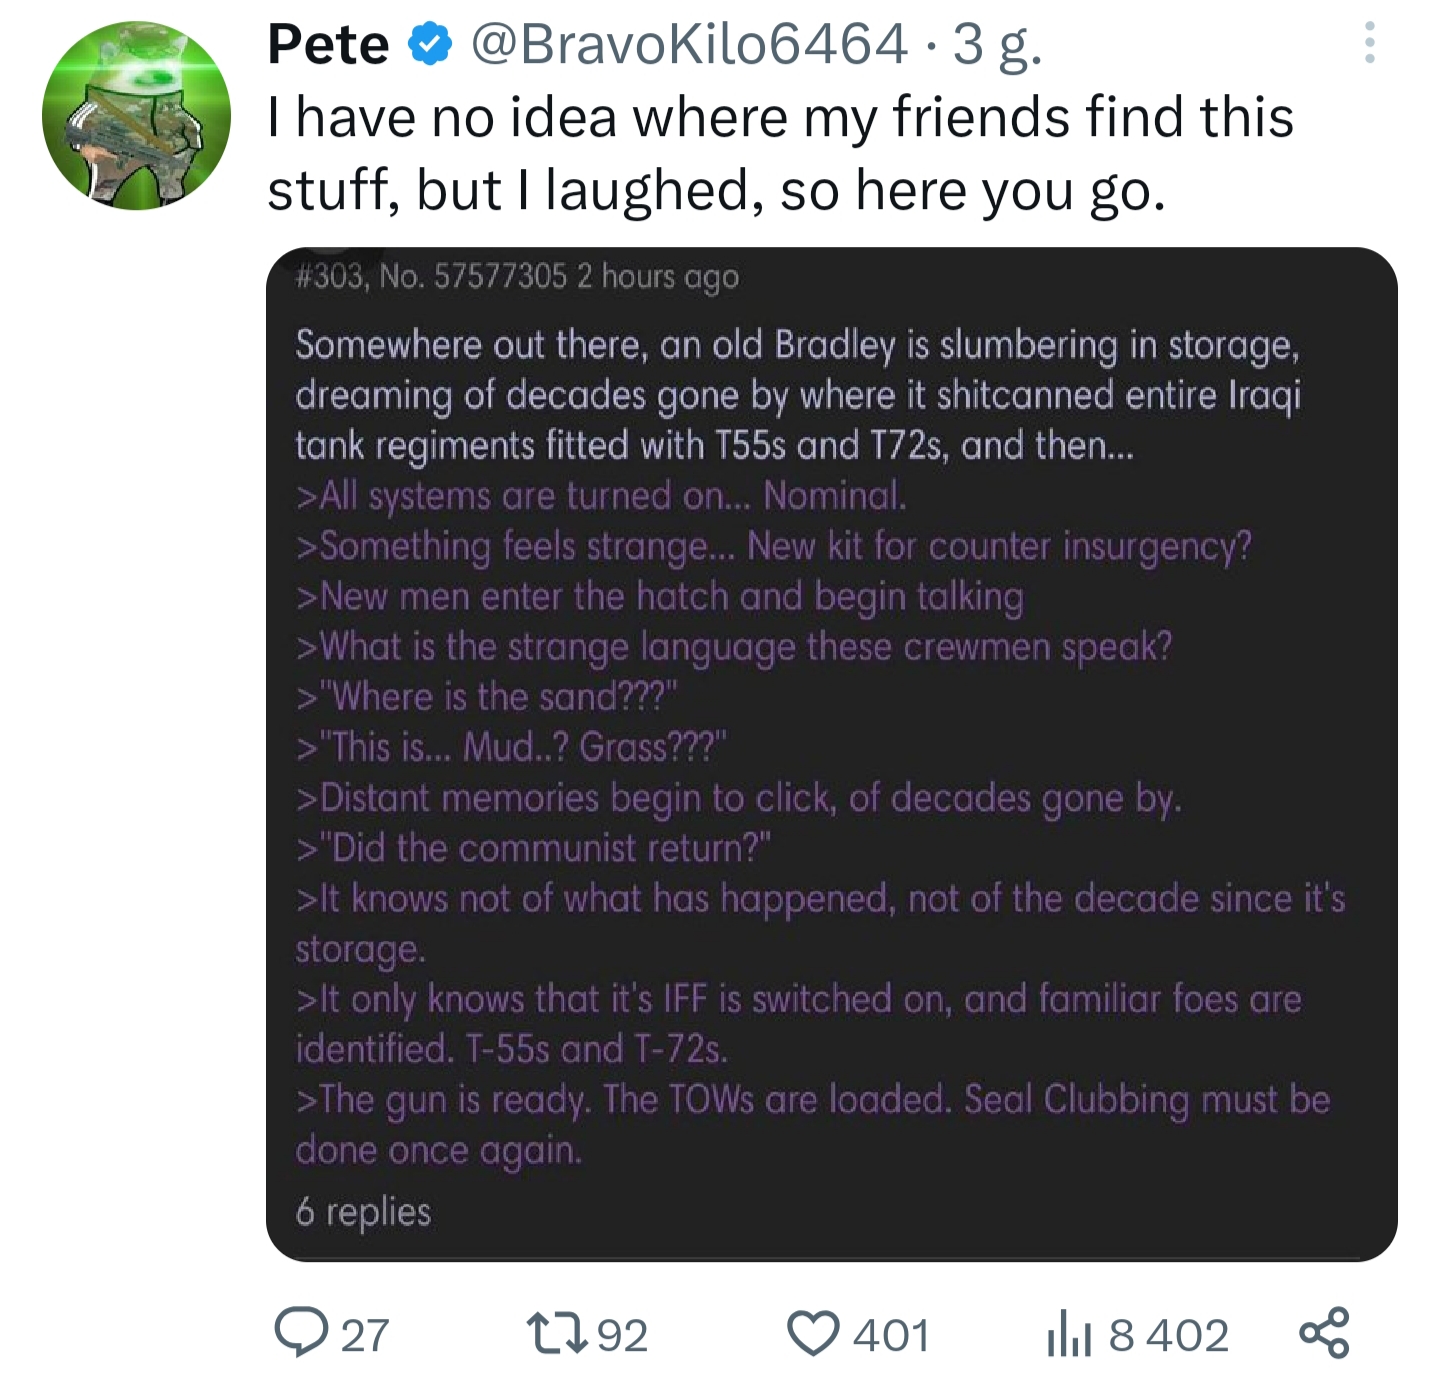Click the 401 likes count
This screenshot has height=1376, width=1440.
(x=892, y=1335)
